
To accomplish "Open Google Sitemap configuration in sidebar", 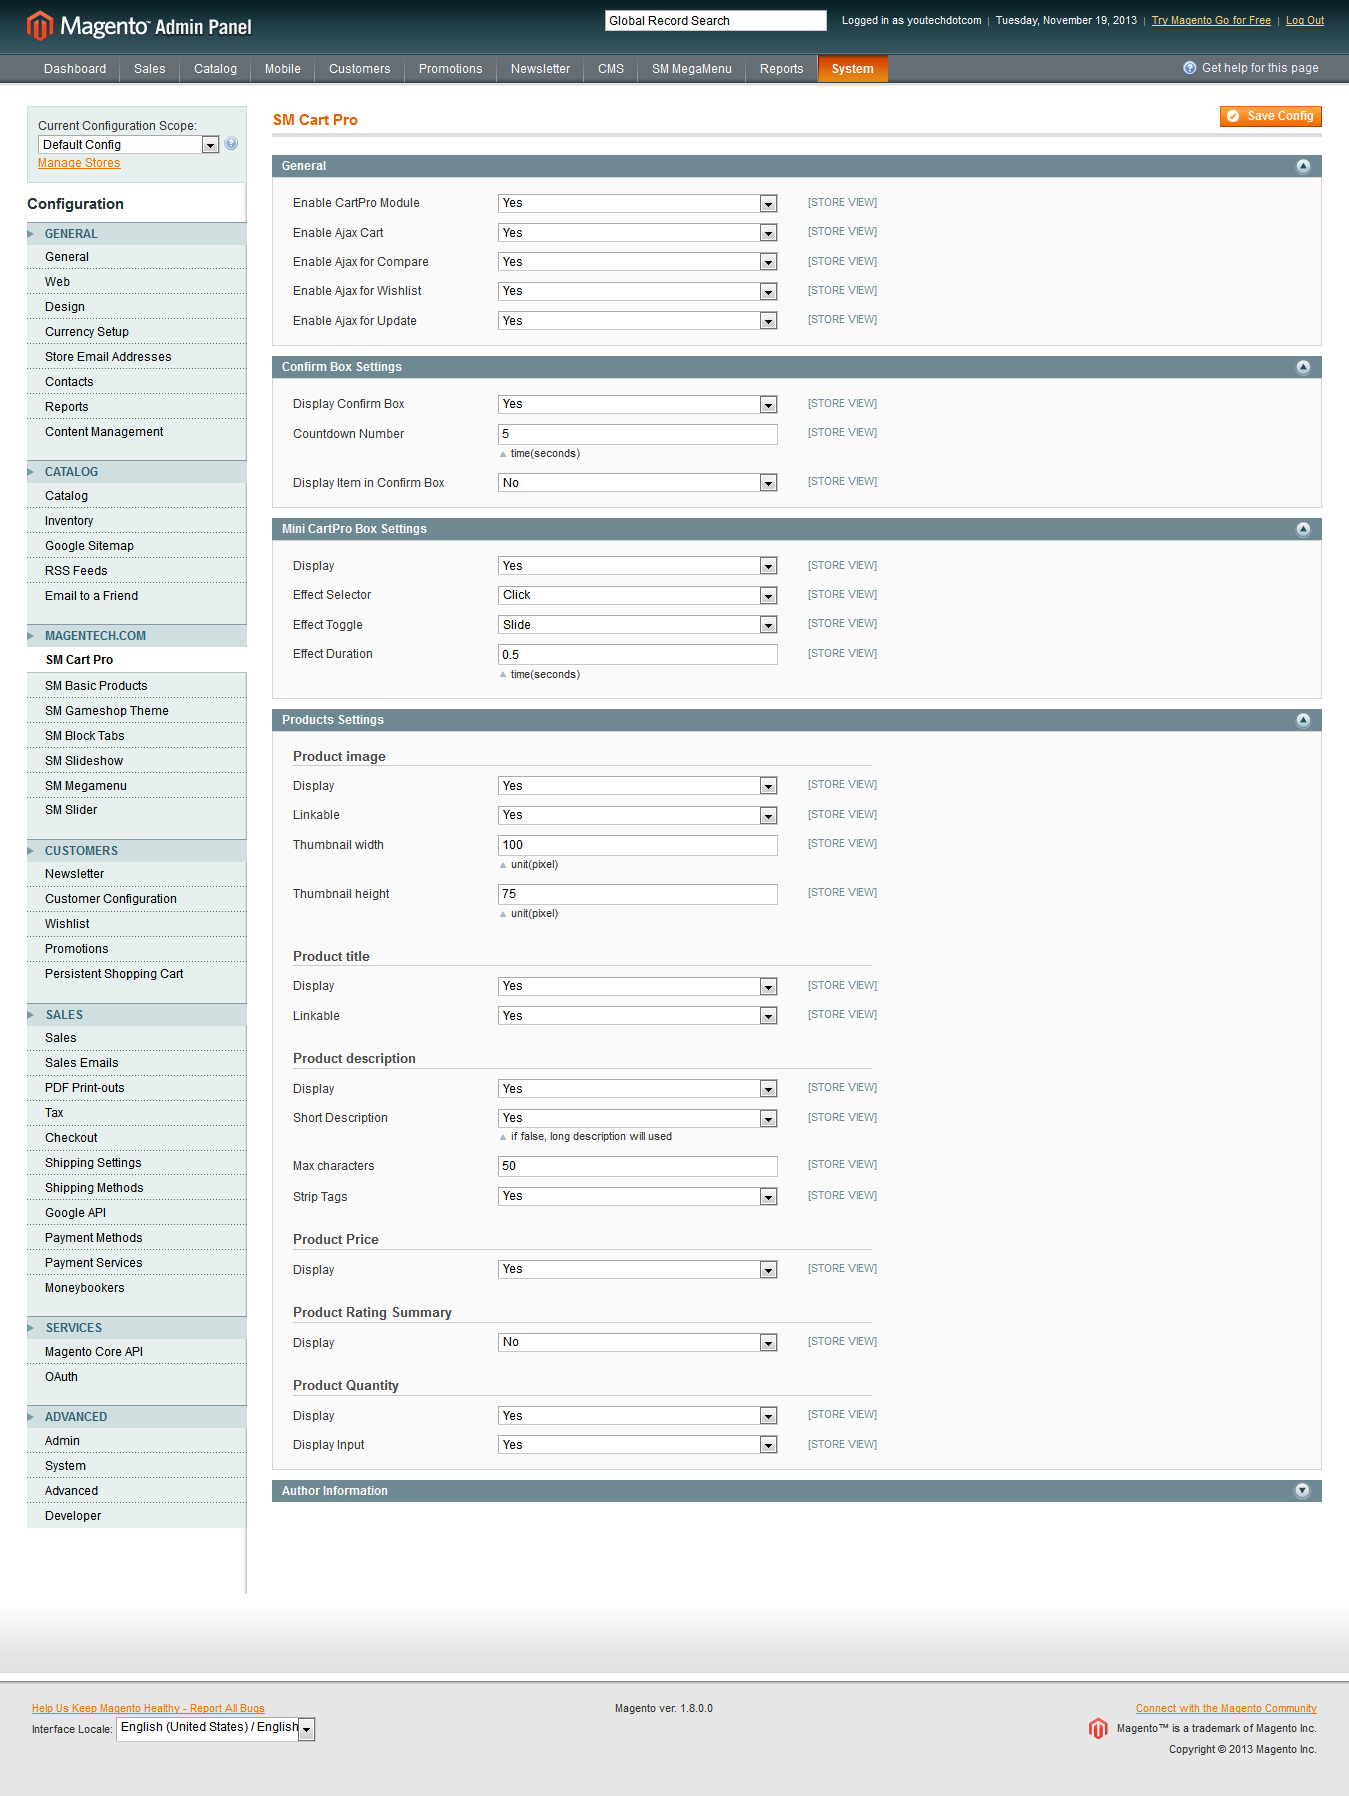I will click(x=89, y=546).
